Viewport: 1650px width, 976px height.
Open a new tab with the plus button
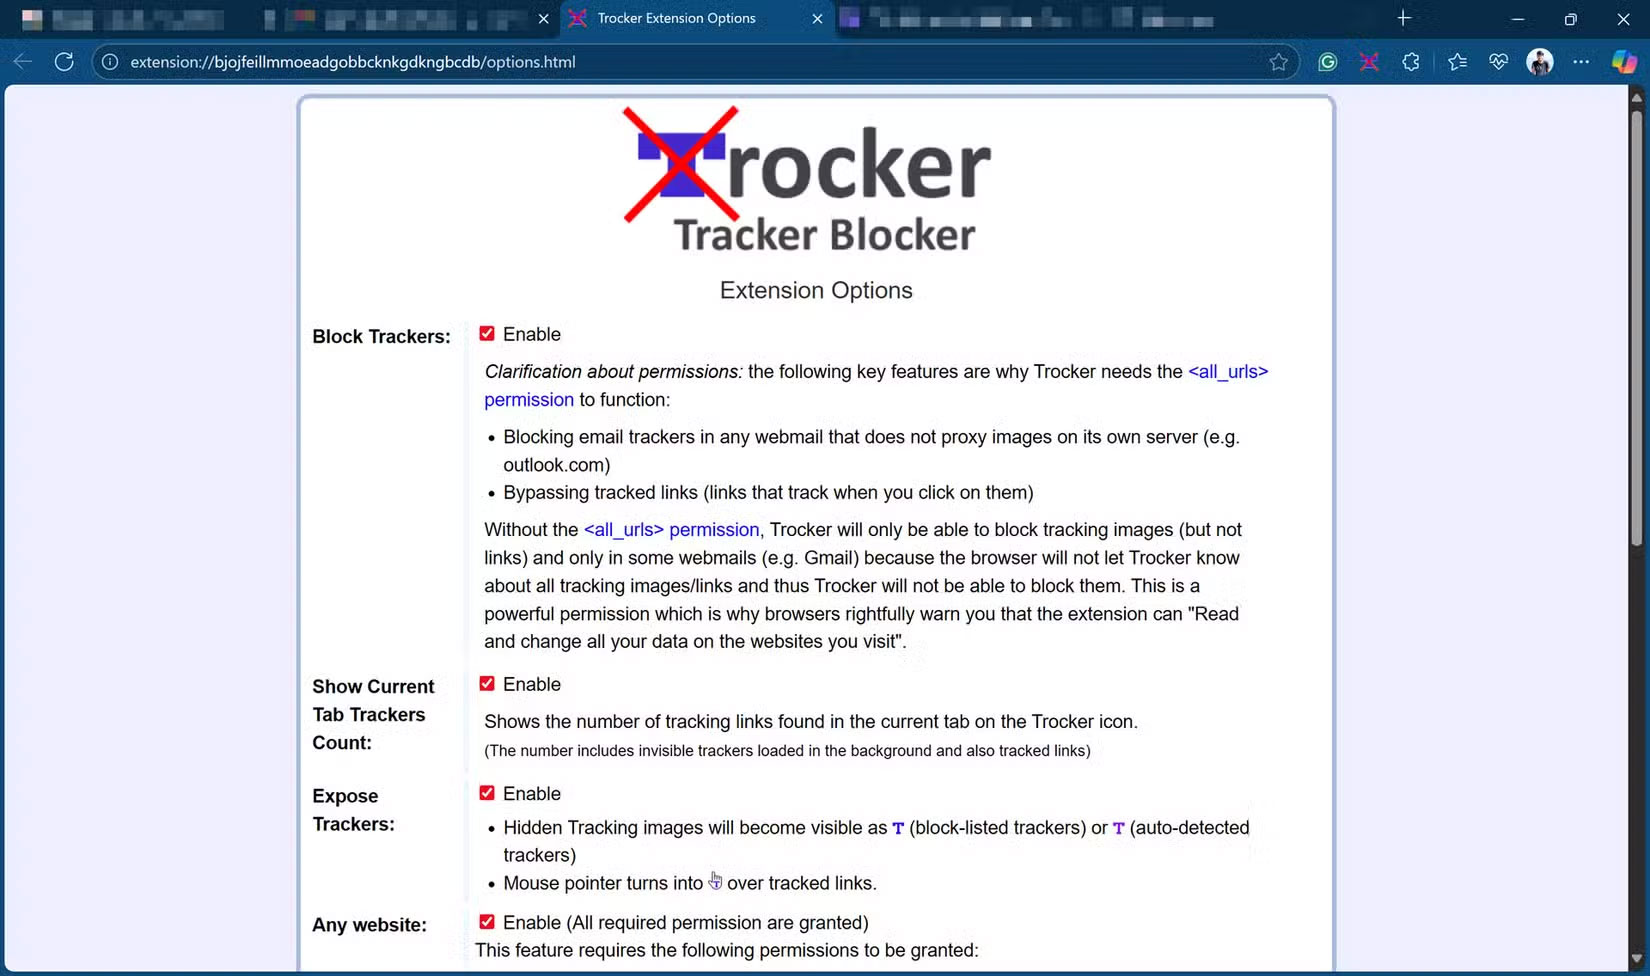coord(1403,18)
